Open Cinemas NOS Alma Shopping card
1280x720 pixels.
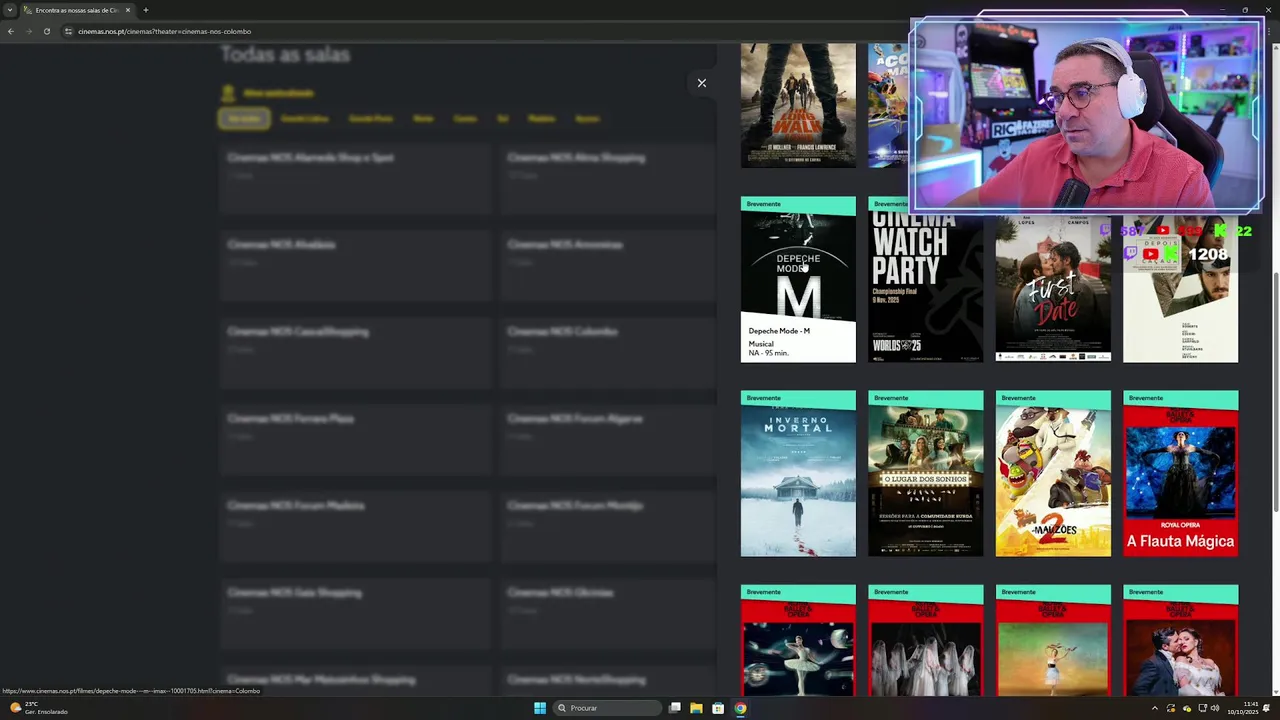click(x=607, y=179)
